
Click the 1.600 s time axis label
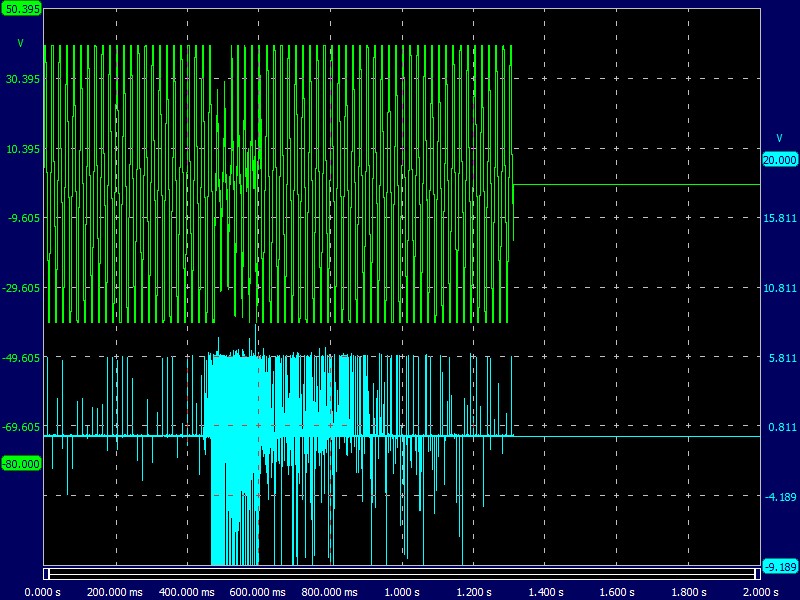pos(617,592)
